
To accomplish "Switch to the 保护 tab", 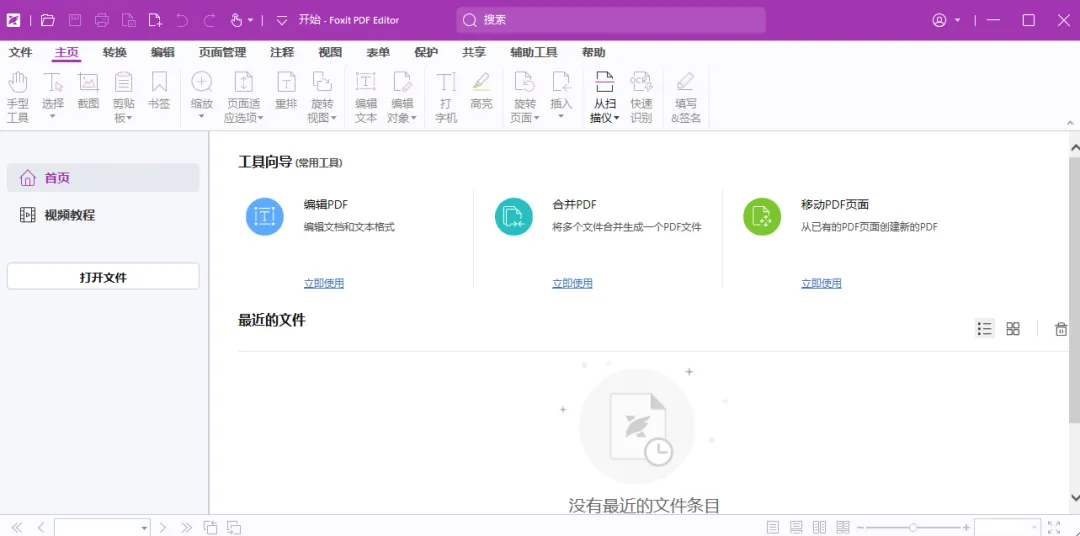I will (x=426, y=52).
